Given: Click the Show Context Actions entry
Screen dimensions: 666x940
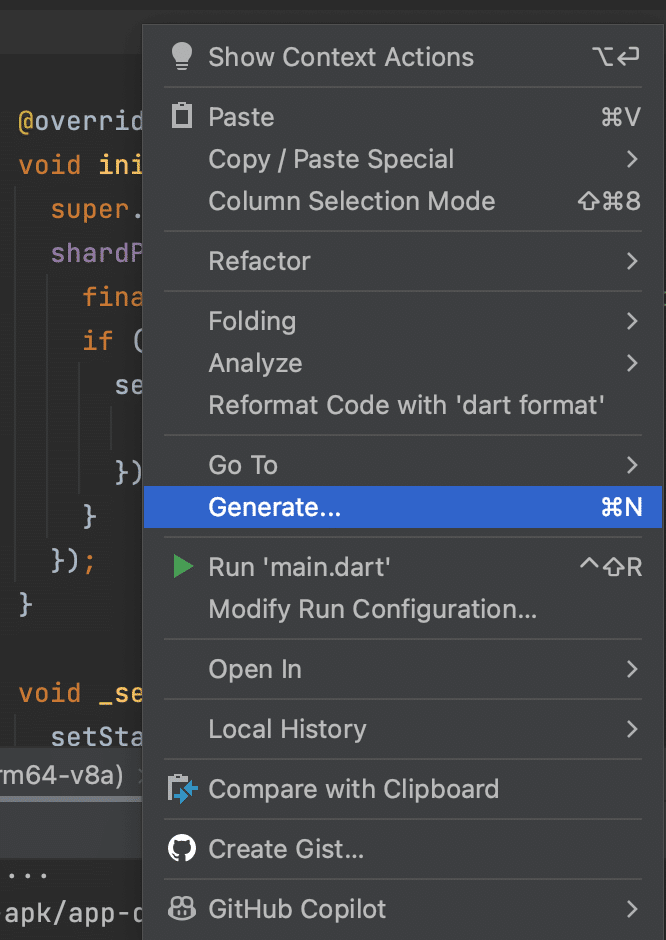Looking at the screenshot, I should (x=341, y=57).
